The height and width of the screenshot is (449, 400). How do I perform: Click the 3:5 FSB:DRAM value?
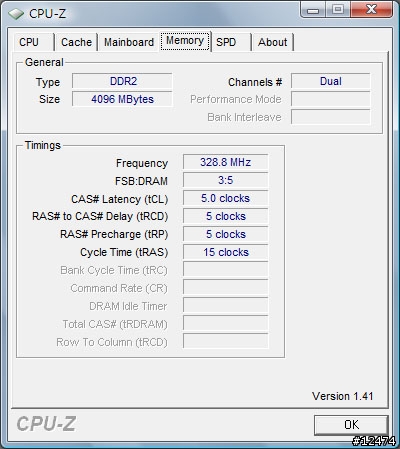(226, 180)
